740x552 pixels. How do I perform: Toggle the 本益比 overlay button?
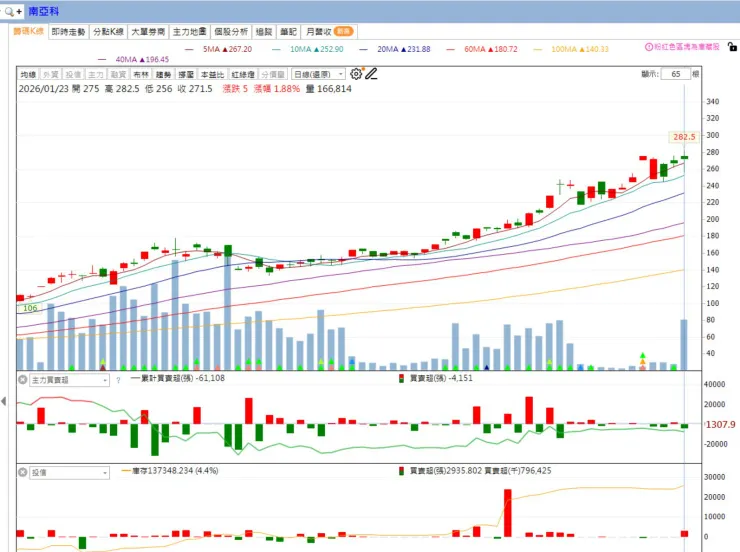[x=212, y=74]
